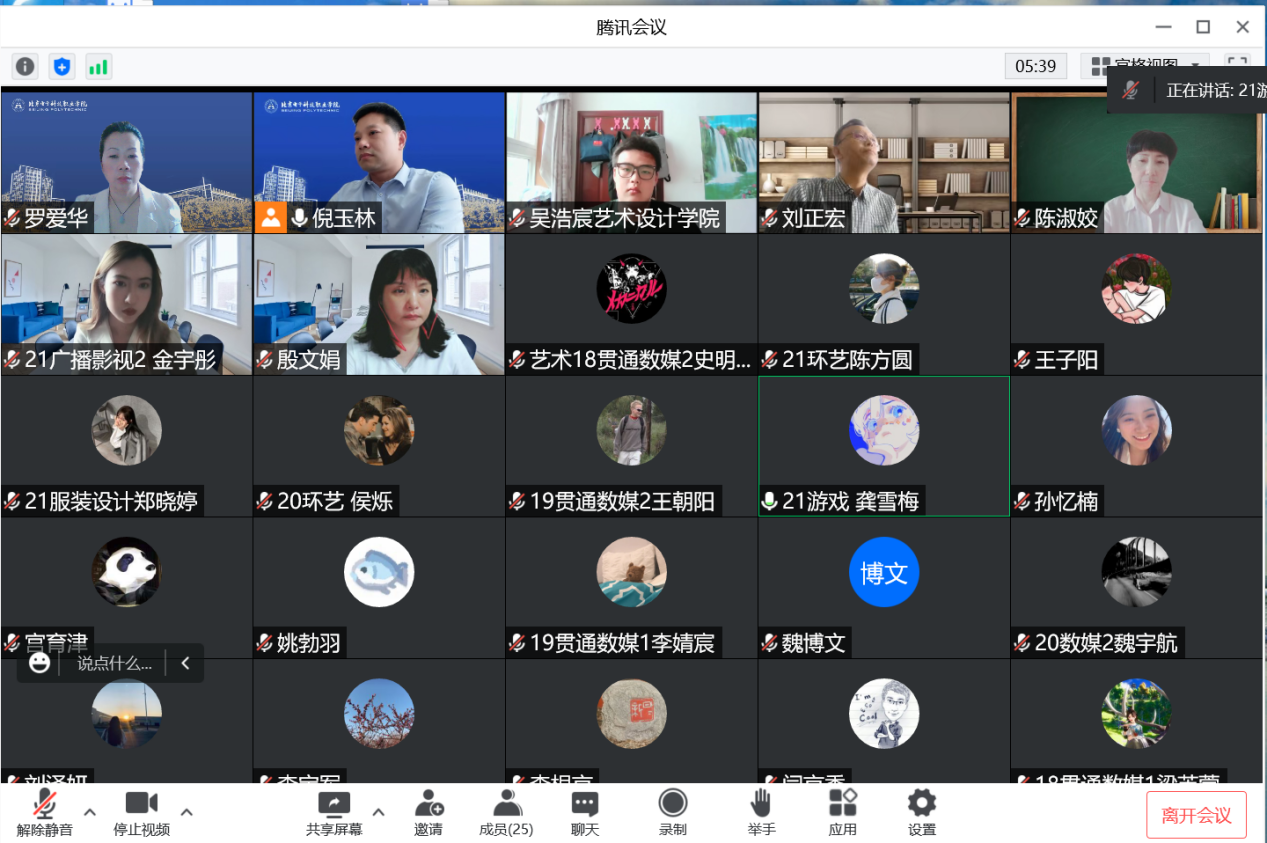Open 设置 settings gear
1267x843 pixels.
tap(921, 812)
